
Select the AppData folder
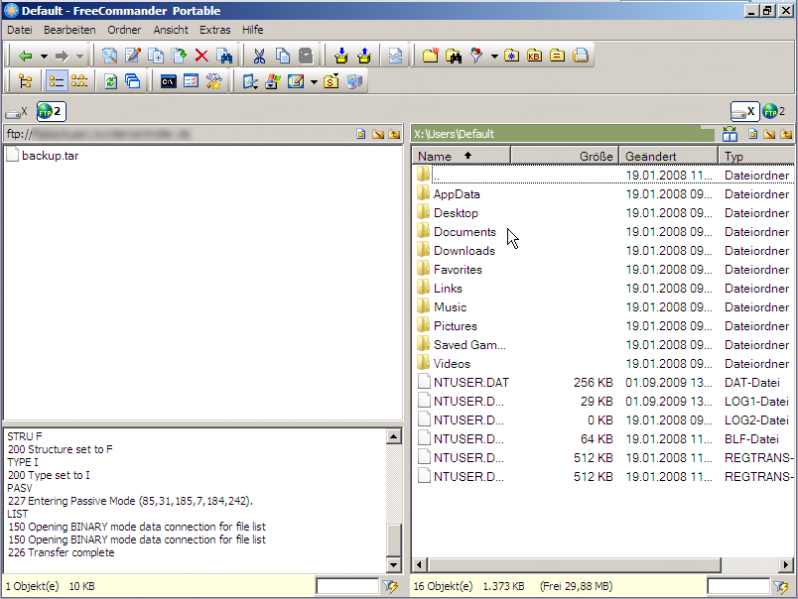457,194
